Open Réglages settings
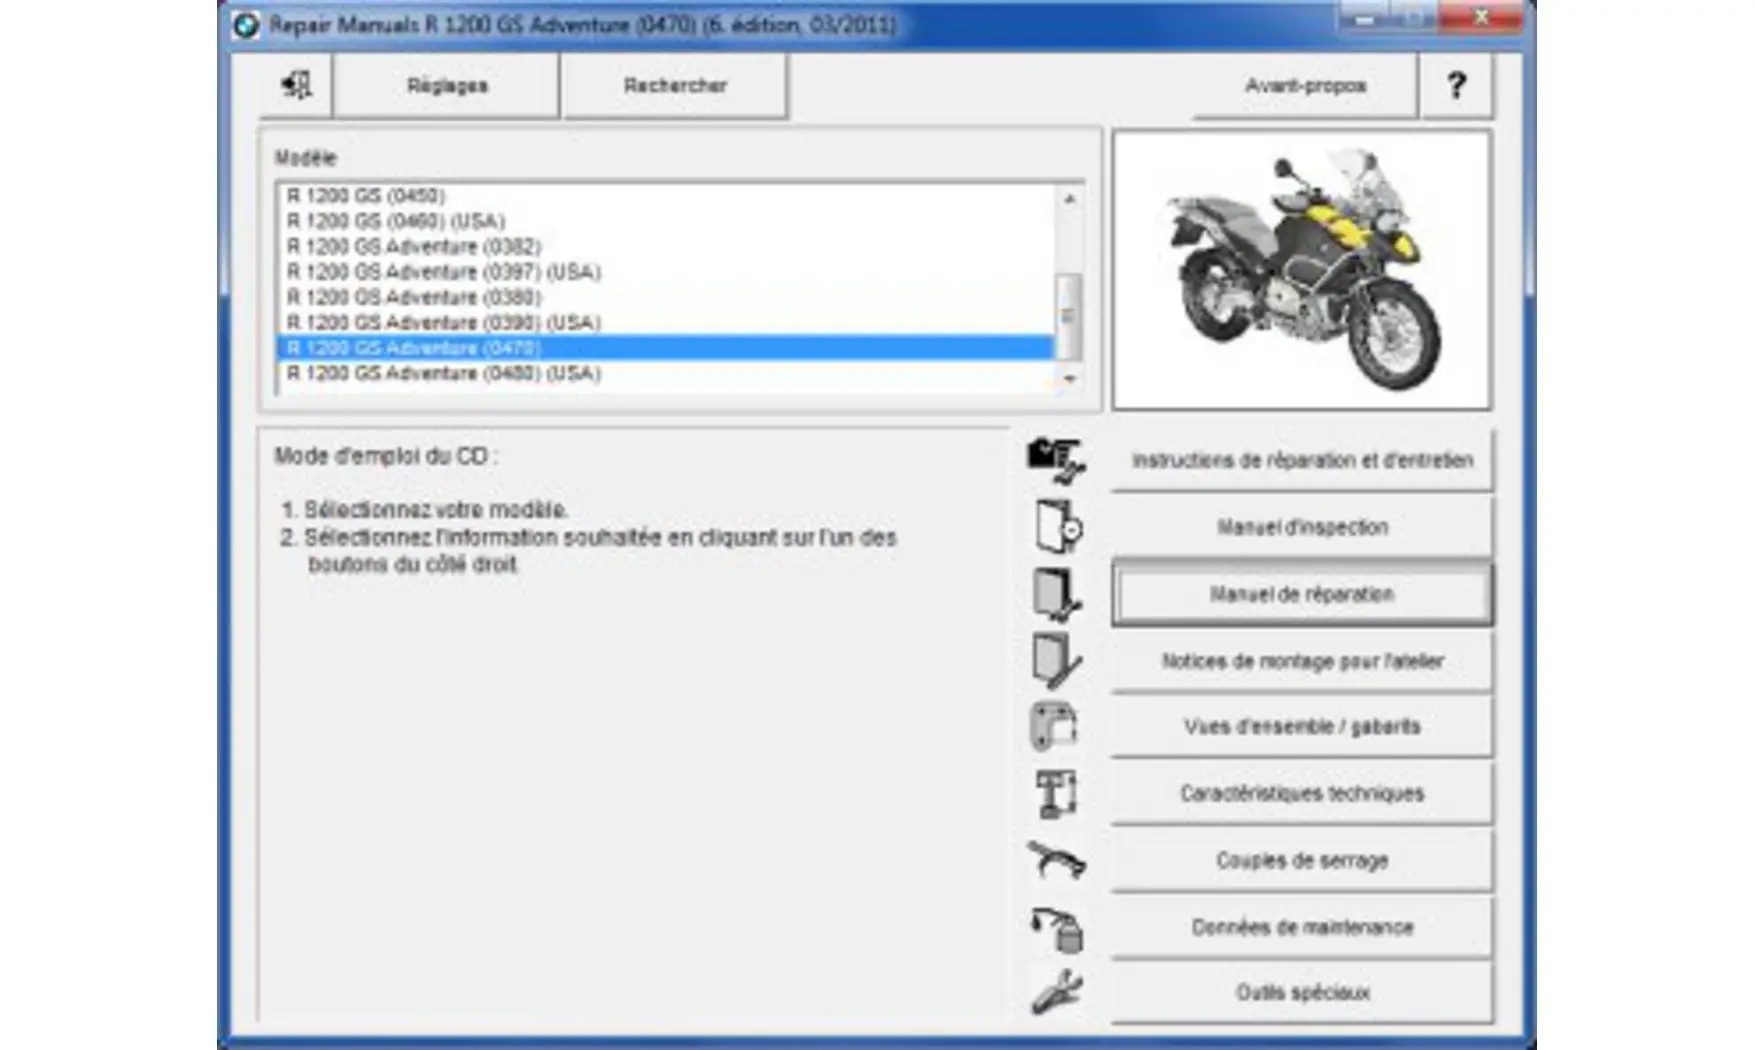Image resolution: width=1755 pixels, height=1050 pixels. tap(447, 85)
